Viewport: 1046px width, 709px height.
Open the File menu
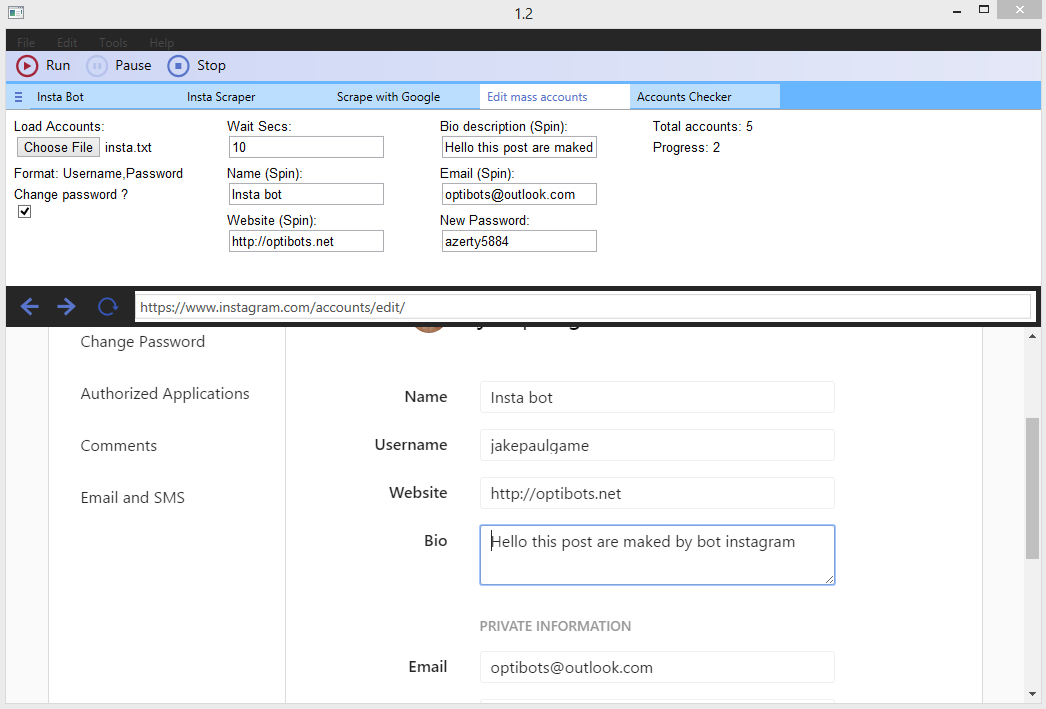26,43
